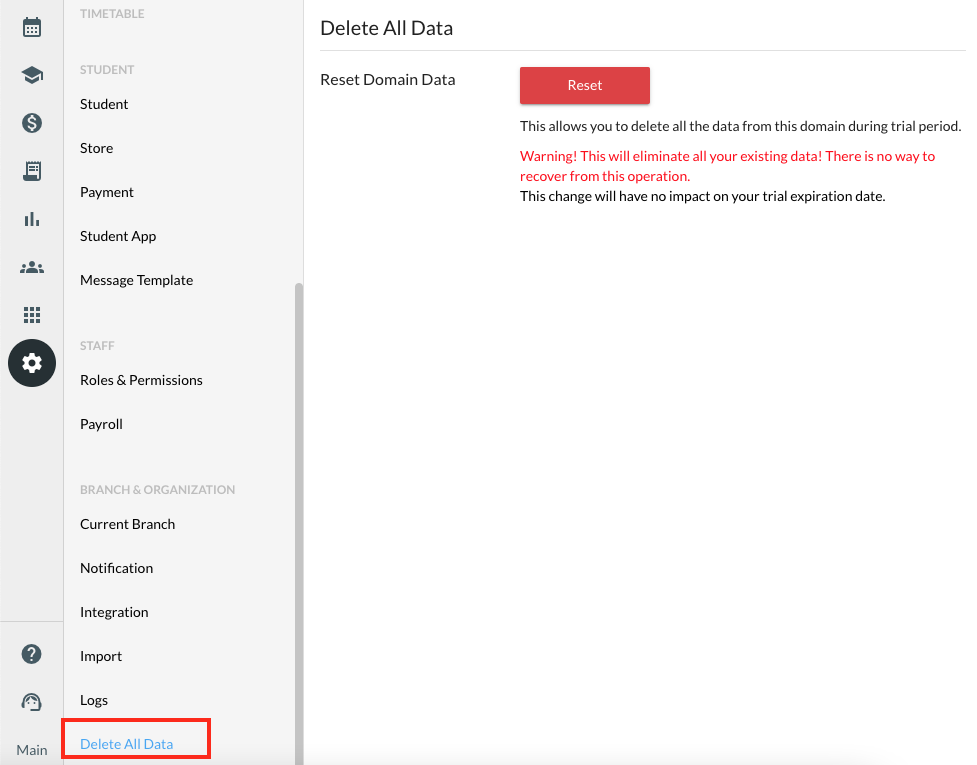Open the Integration settings page
Screen dimensions: 977x765
click(x=114, y=612)
